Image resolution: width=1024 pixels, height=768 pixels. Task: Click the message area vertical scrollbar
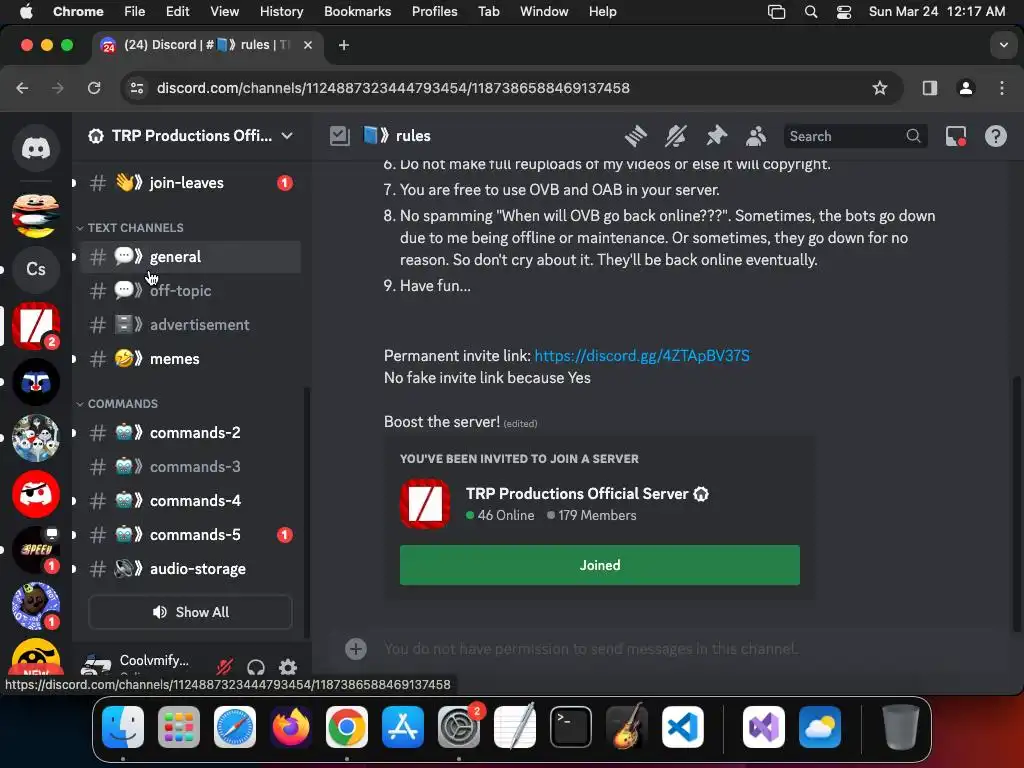click(1016, 504)
